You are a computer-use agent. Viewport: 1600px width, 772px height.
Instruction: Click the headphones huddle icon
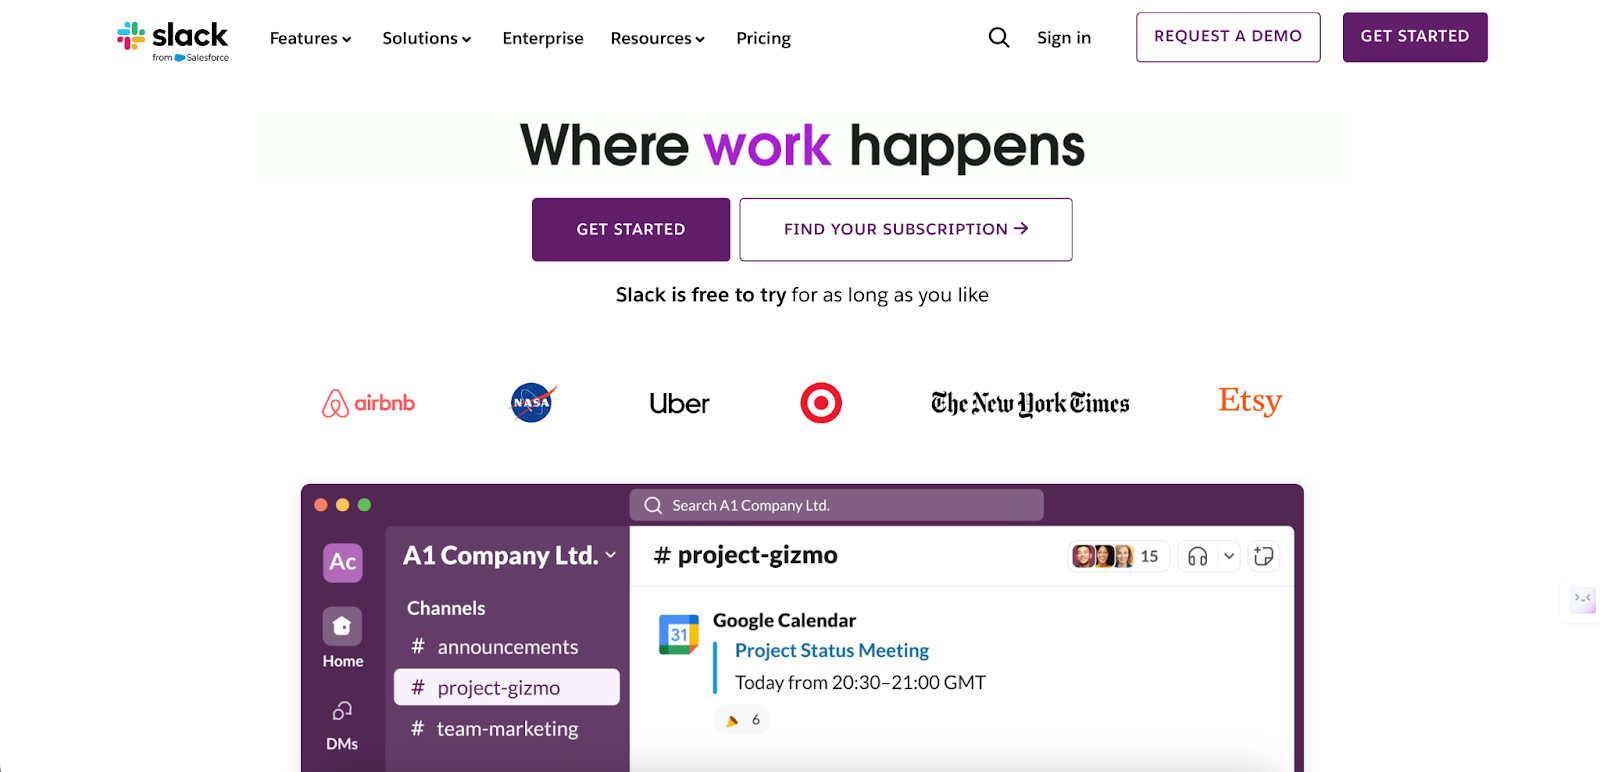click(1198, 556)
